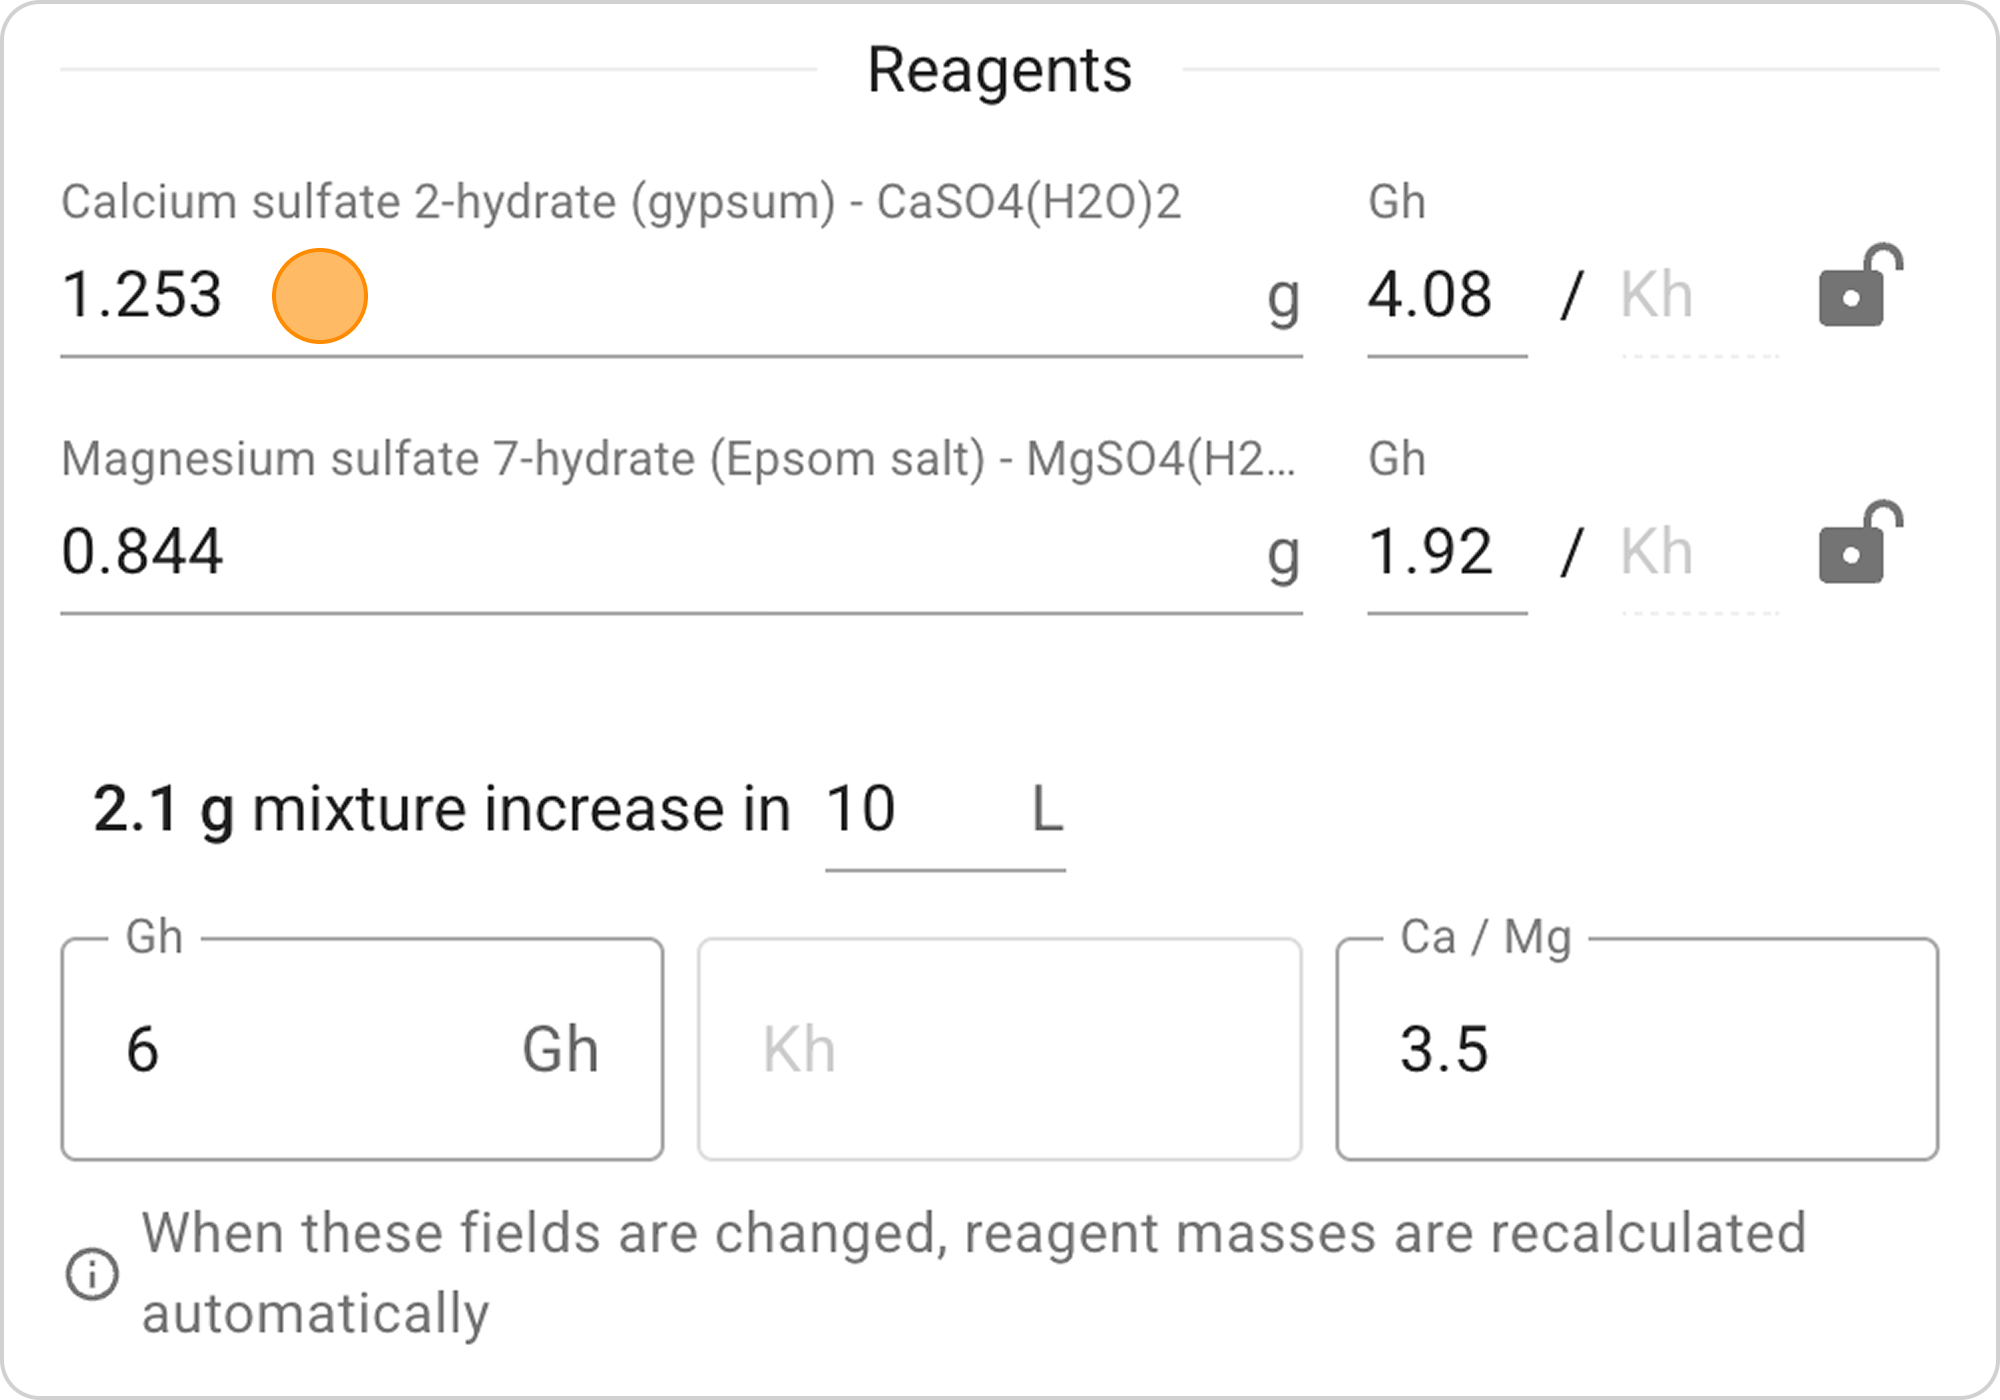
Task: Click the Reagents section heading
Action: click(x=999, y=70)
